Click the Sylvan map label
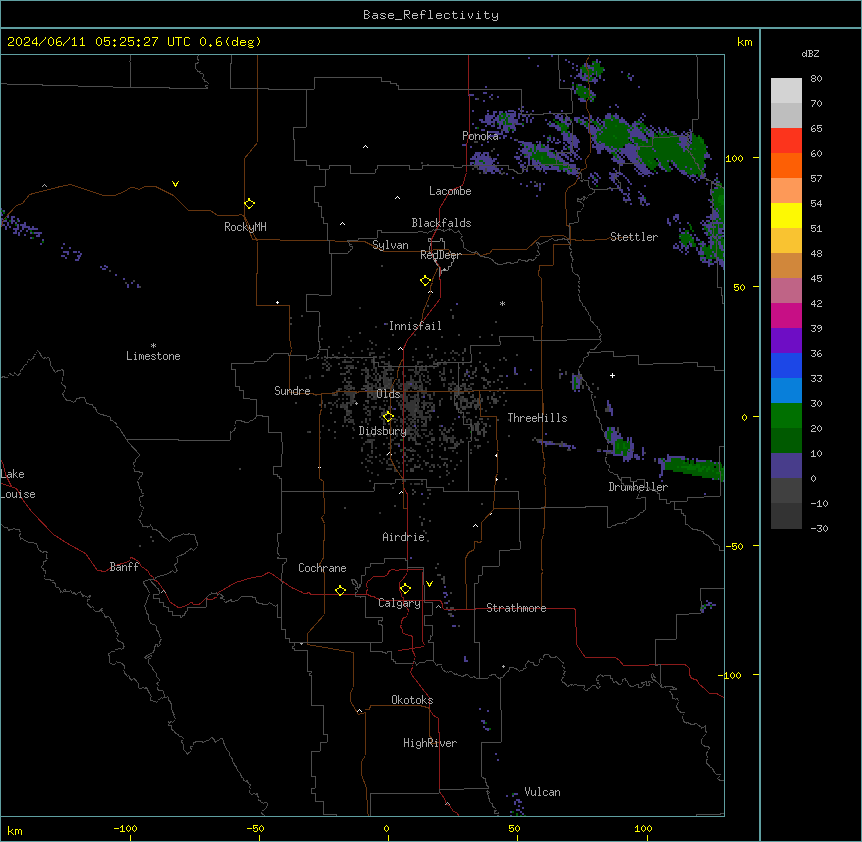Viewport: 862px width, 842px height. coord(390,245)
